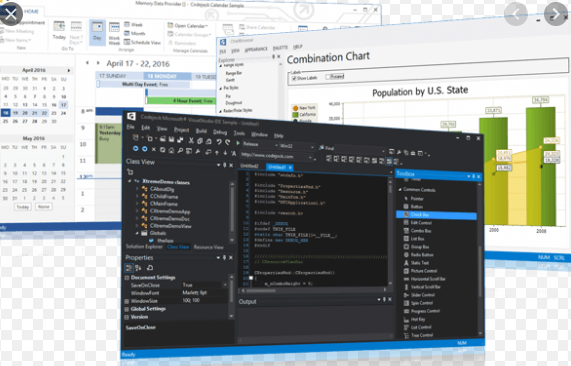Viewport: 571px width, 366px height.
Task: Click the categorized sort icon in Properties
Action: [129, 268]
